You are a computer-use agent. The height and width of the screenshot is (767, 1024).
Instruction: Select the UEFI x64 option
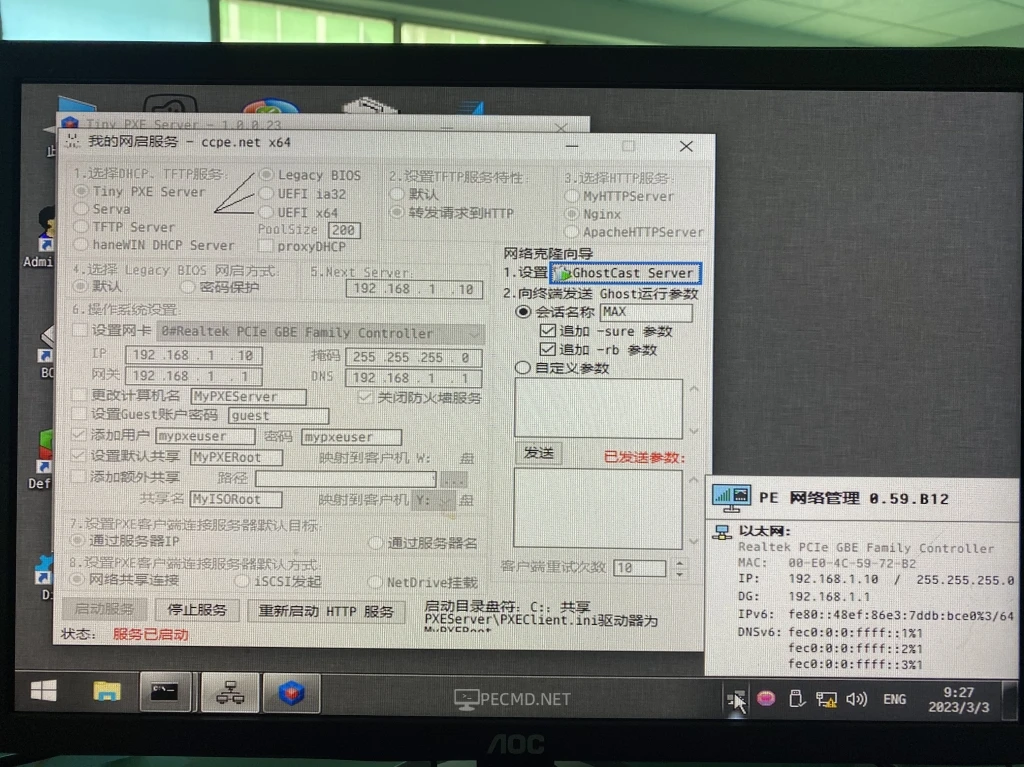click(266, 212)
